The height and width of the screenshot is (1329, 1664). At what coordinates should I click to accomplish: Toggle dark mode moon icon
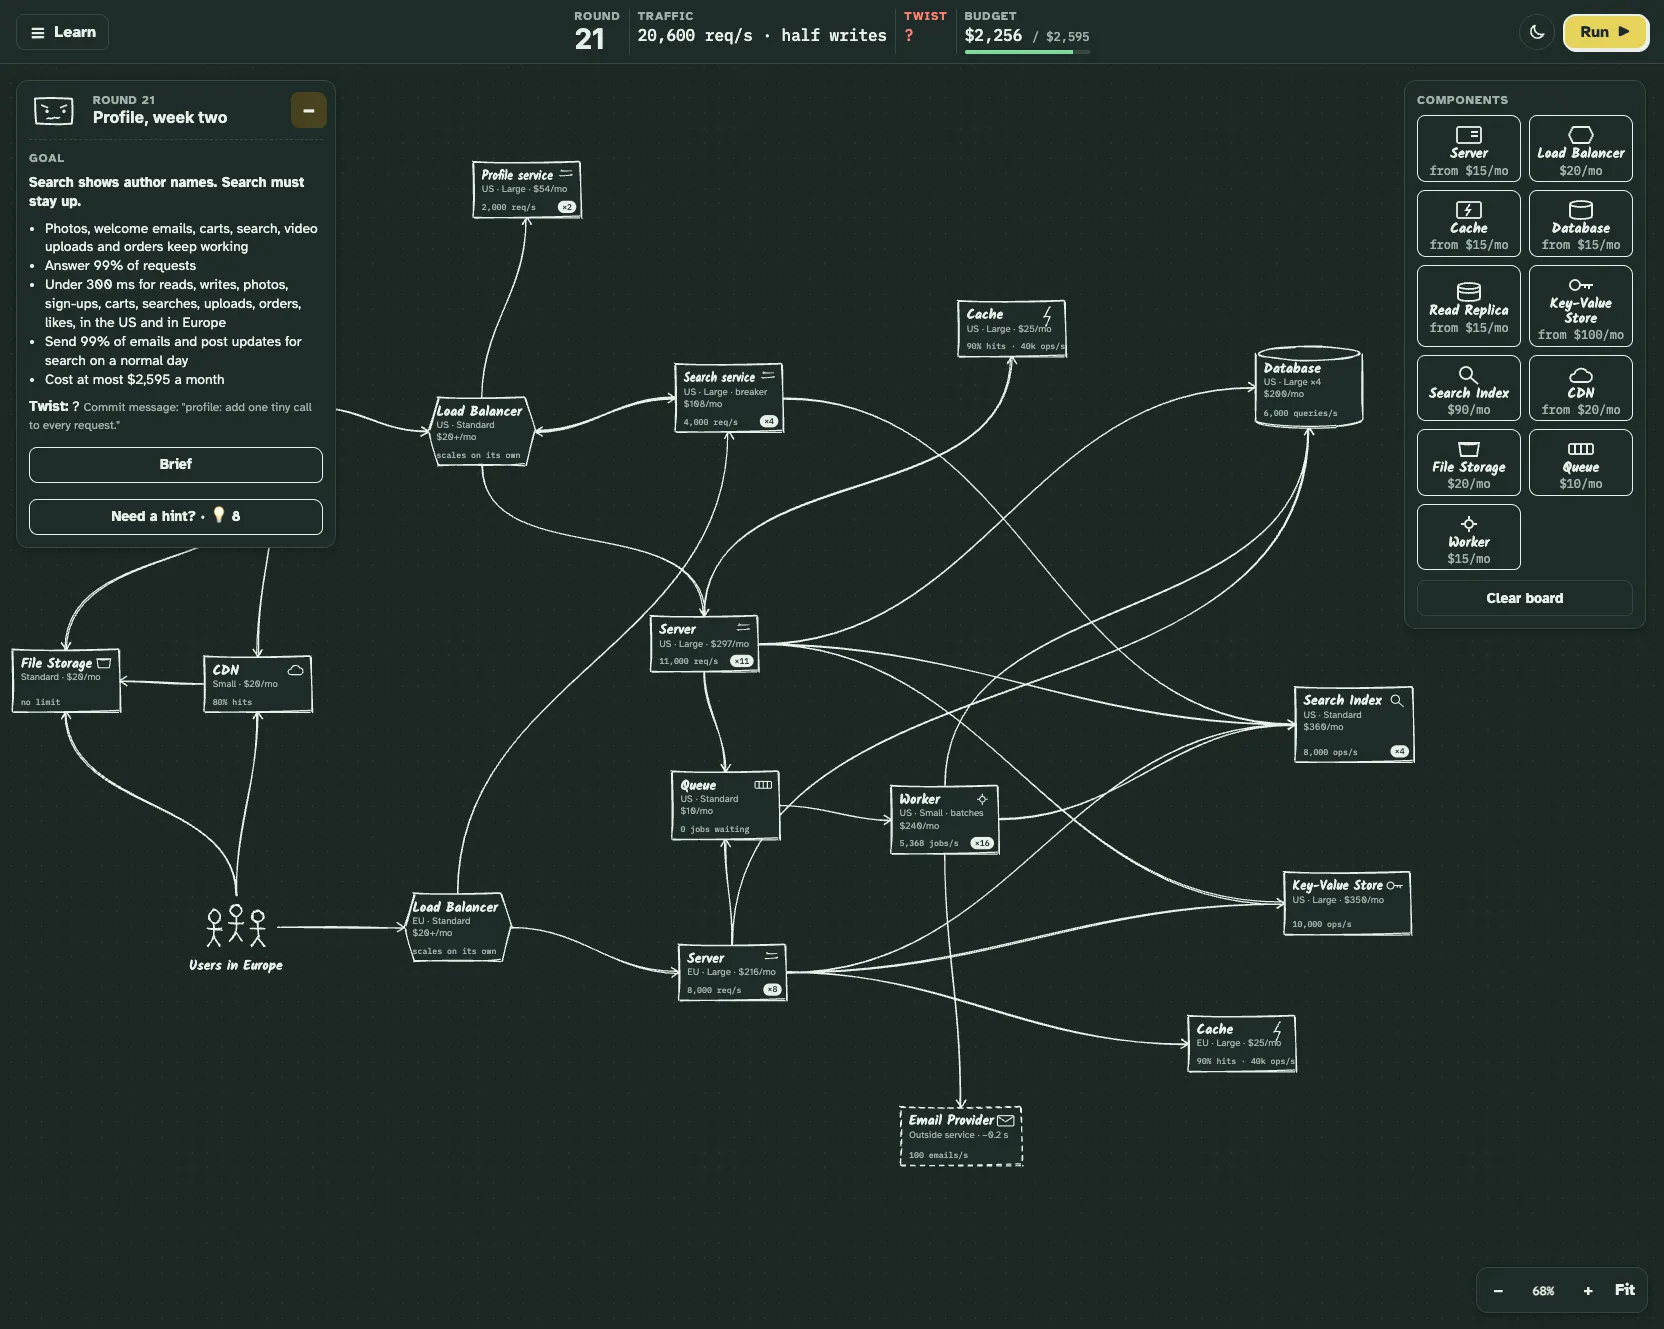pos(1537,32)
